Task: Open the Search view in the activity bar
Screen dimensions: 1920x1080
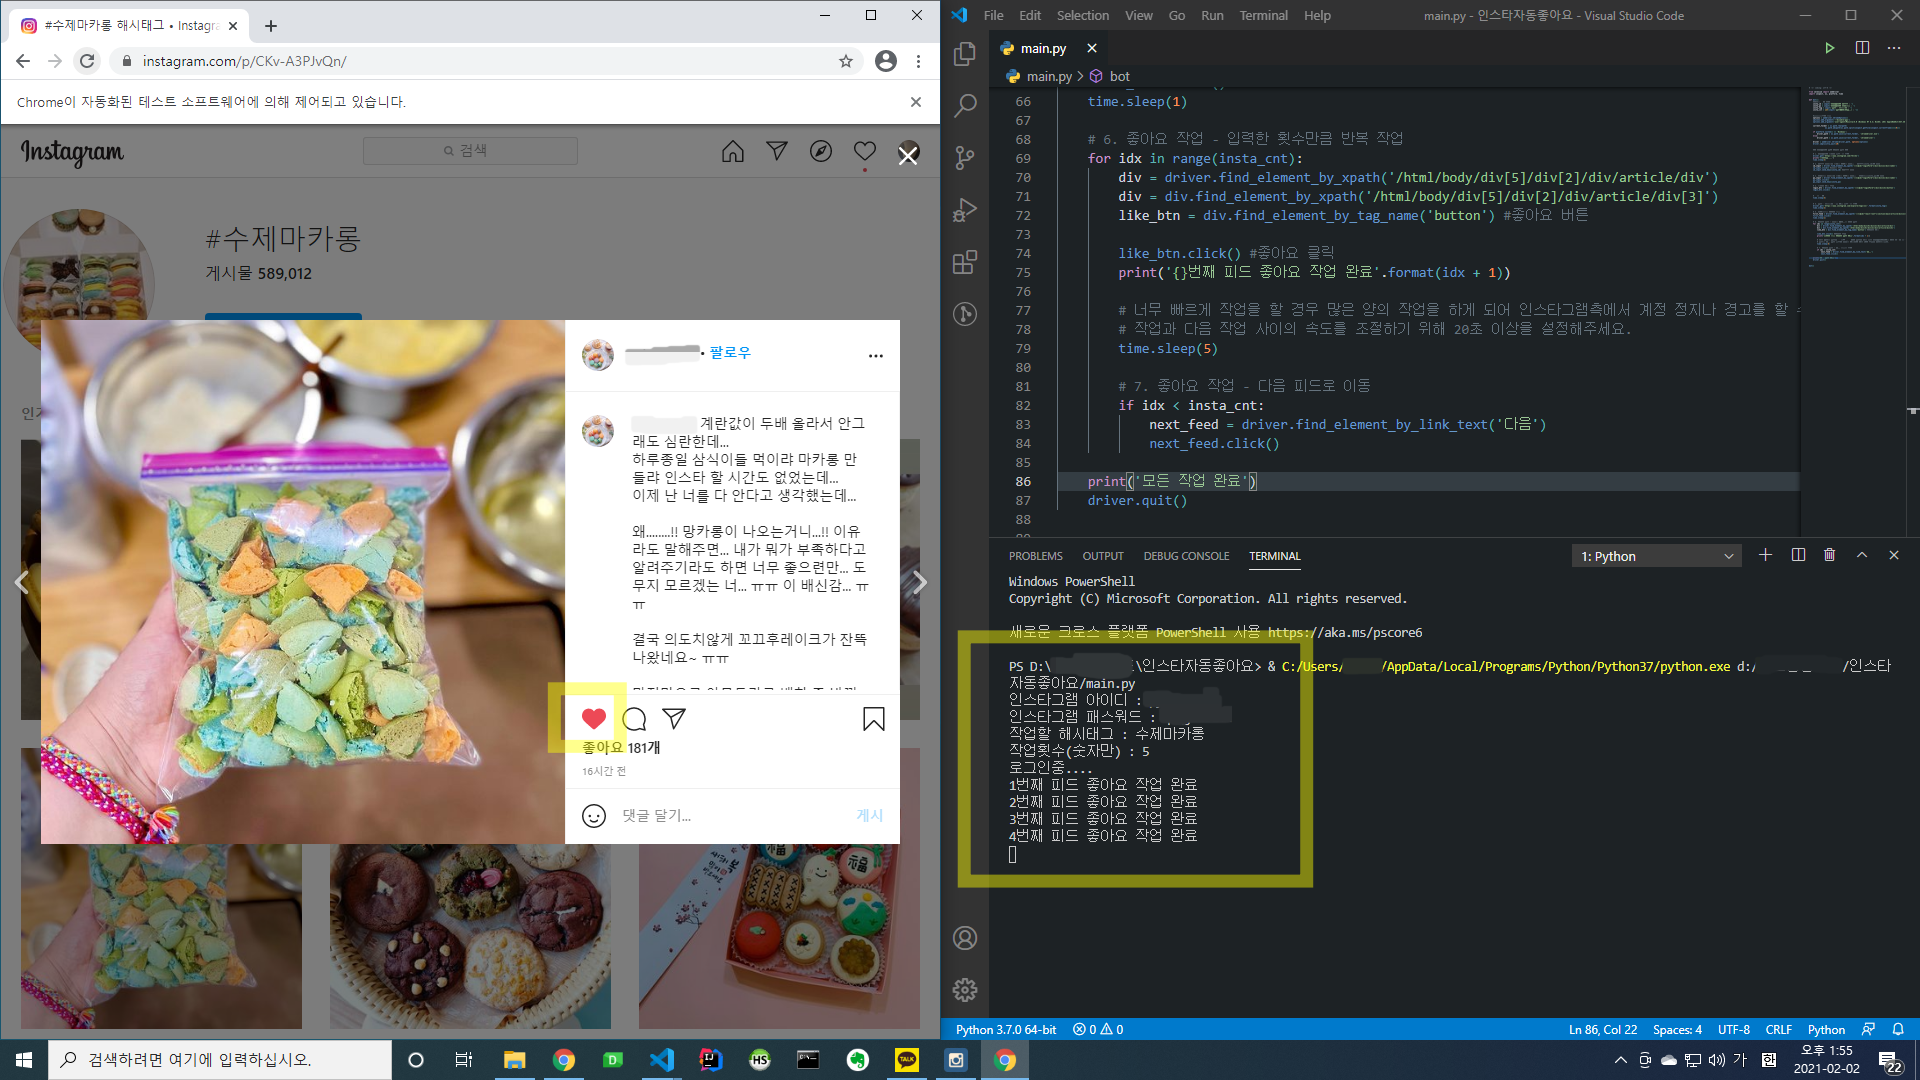Action: 964,106
